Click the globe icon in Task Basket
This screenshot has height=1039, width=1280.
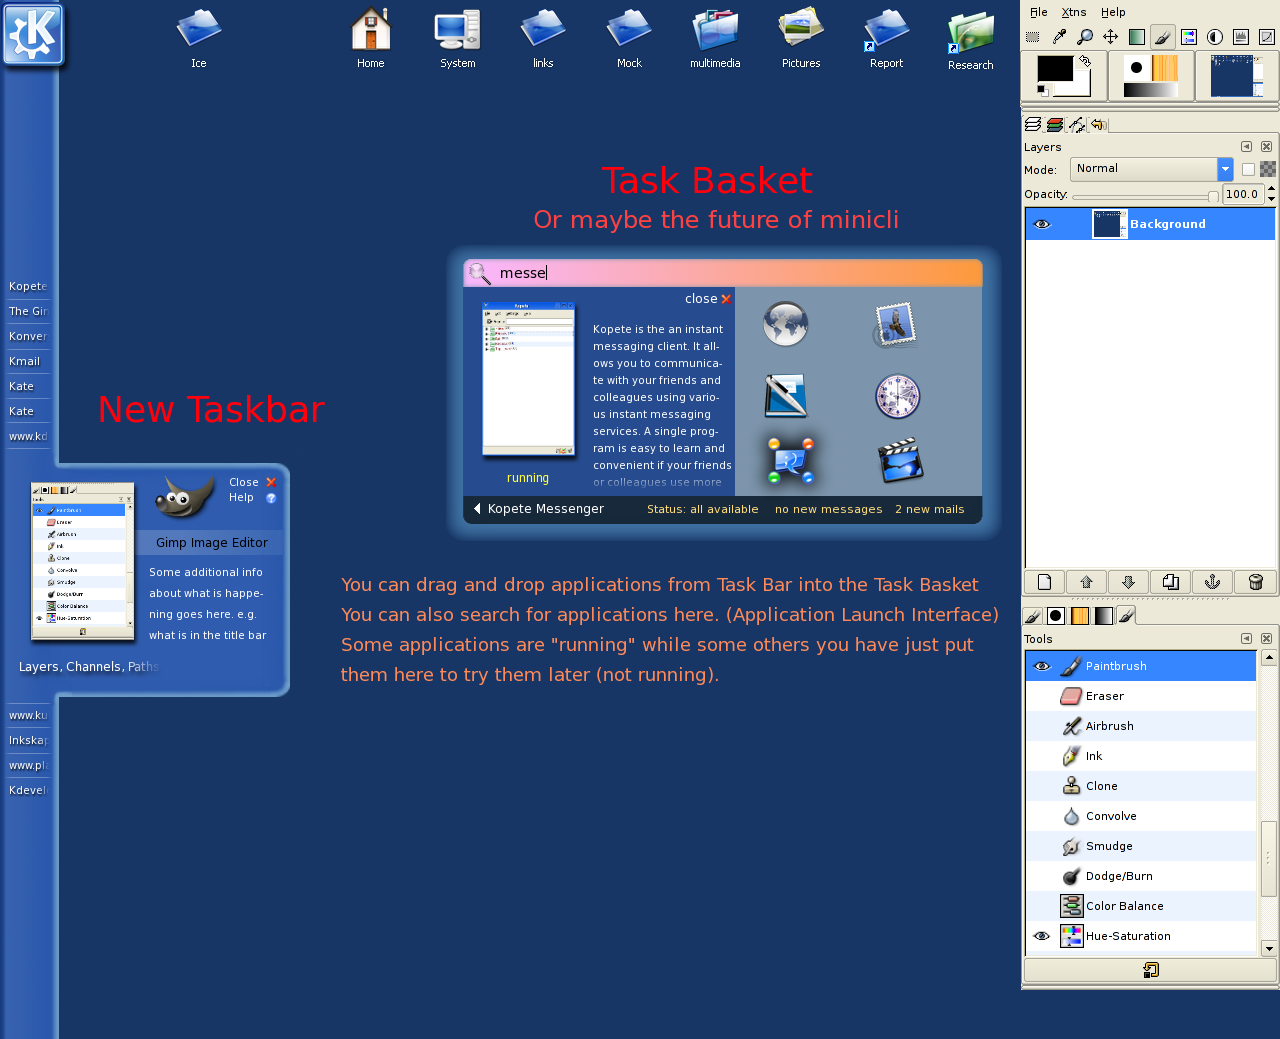coord(785,324)
